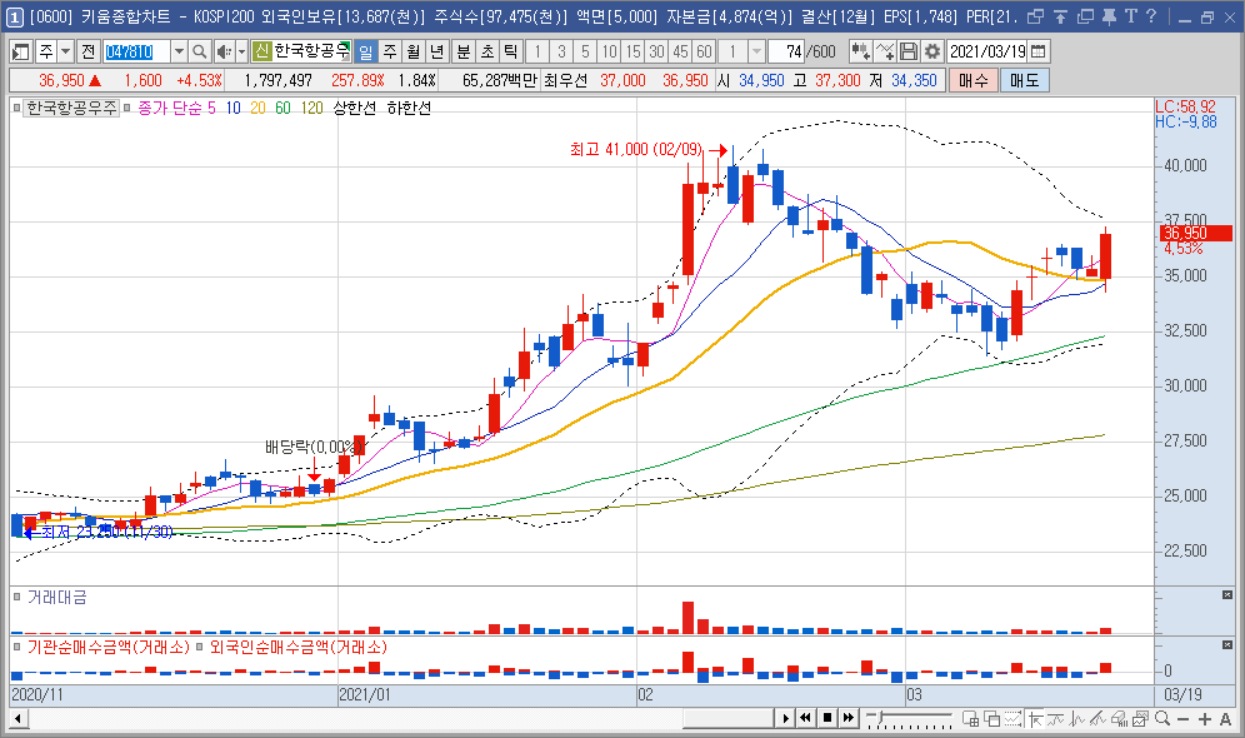1245x738 pixels.
Task: Click the stop square button
Action: coord(827,718)
